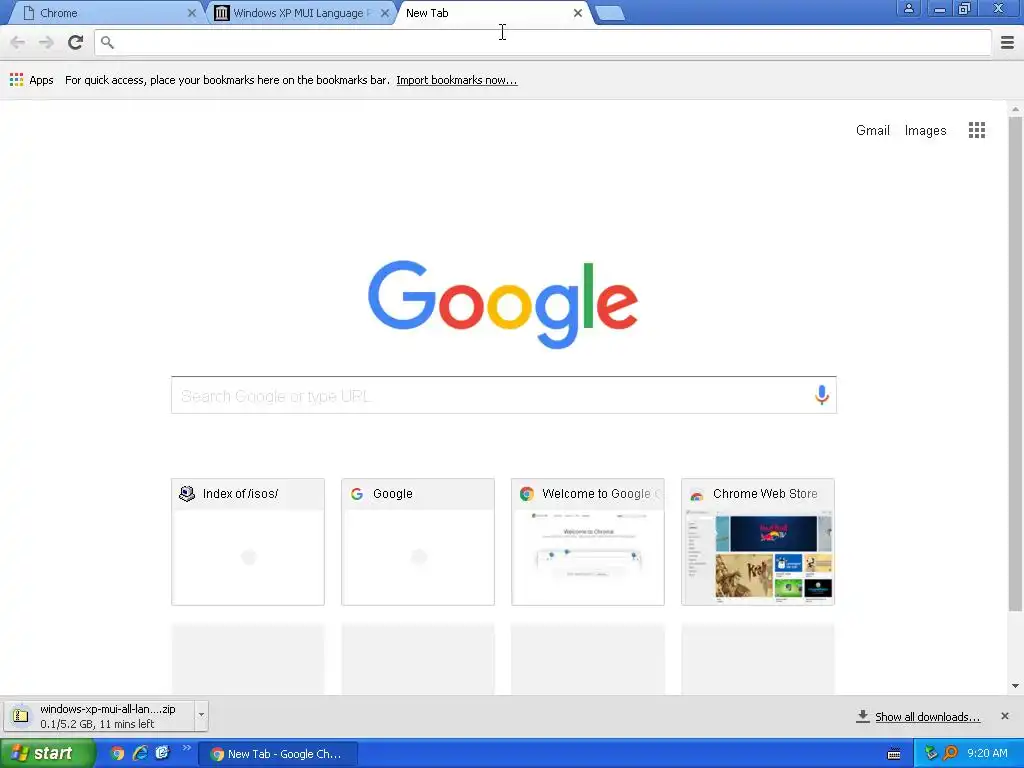Close the downloads bar

click(1004, 716)
